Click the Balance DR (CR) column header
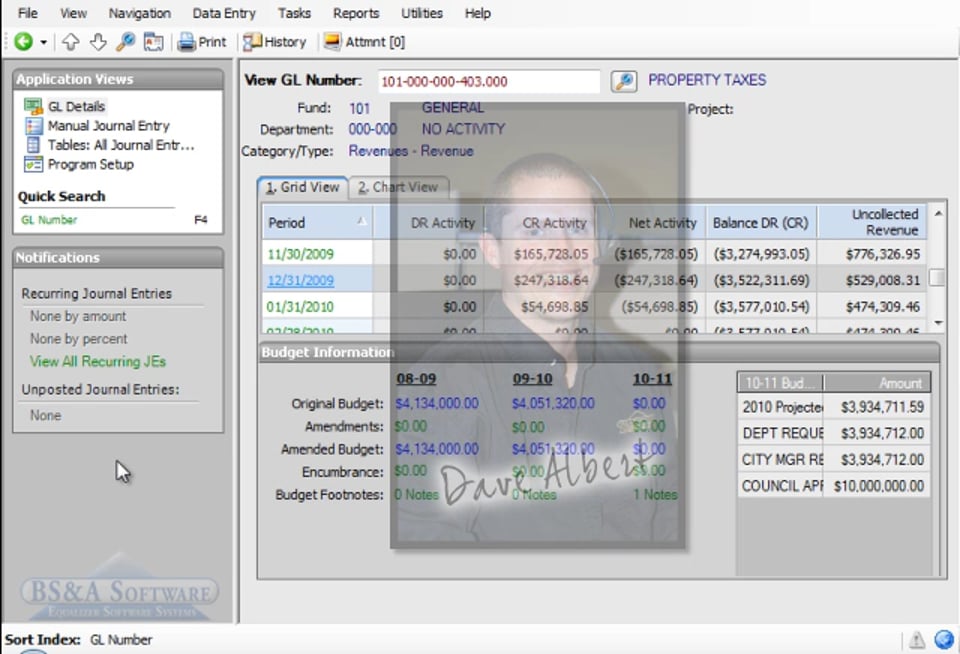 (x=761, y=222)
